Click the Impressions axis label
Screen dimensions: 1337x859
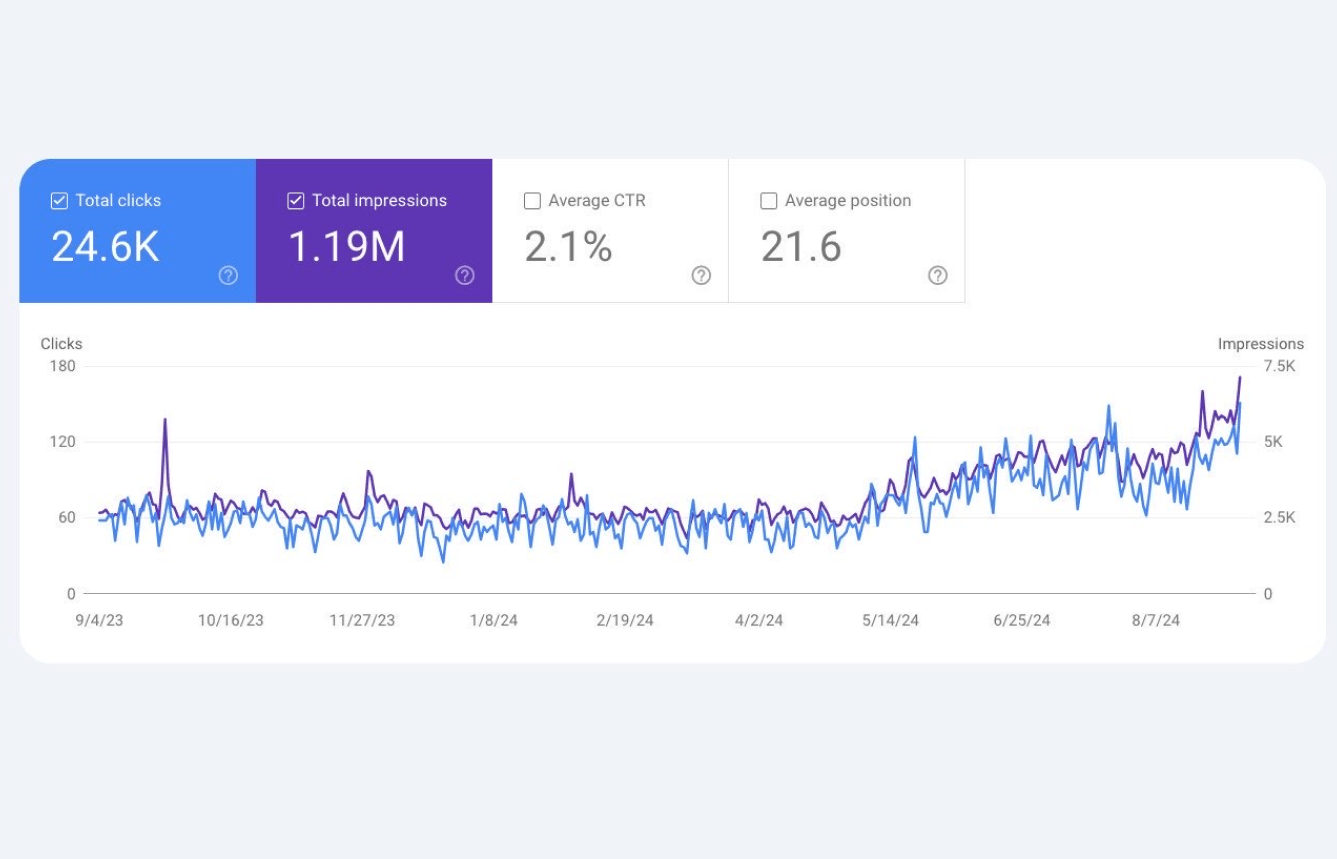coord(1261,343)
